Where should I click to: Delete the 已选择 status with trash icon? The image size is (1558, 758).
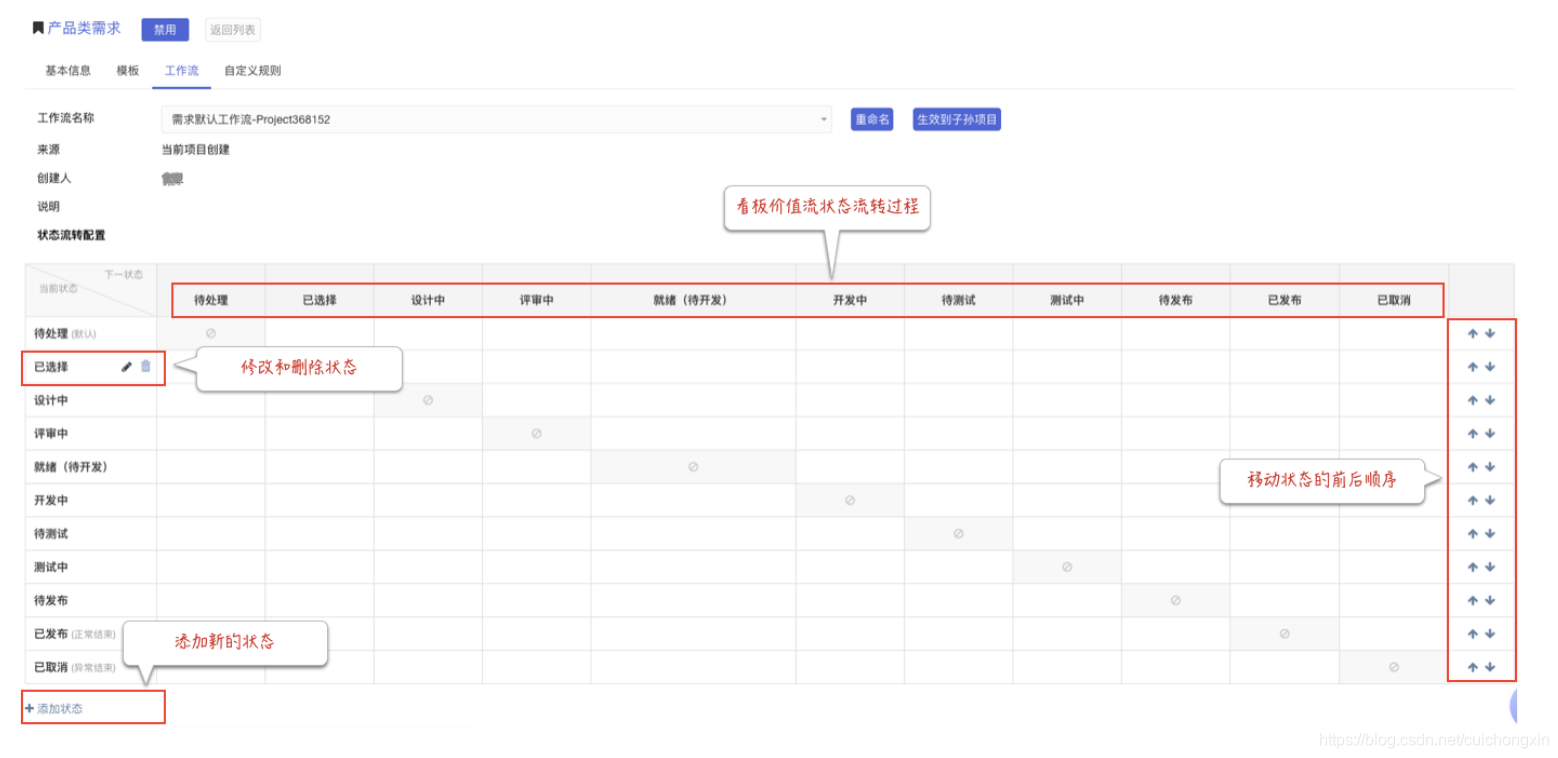tap(146, 366)
